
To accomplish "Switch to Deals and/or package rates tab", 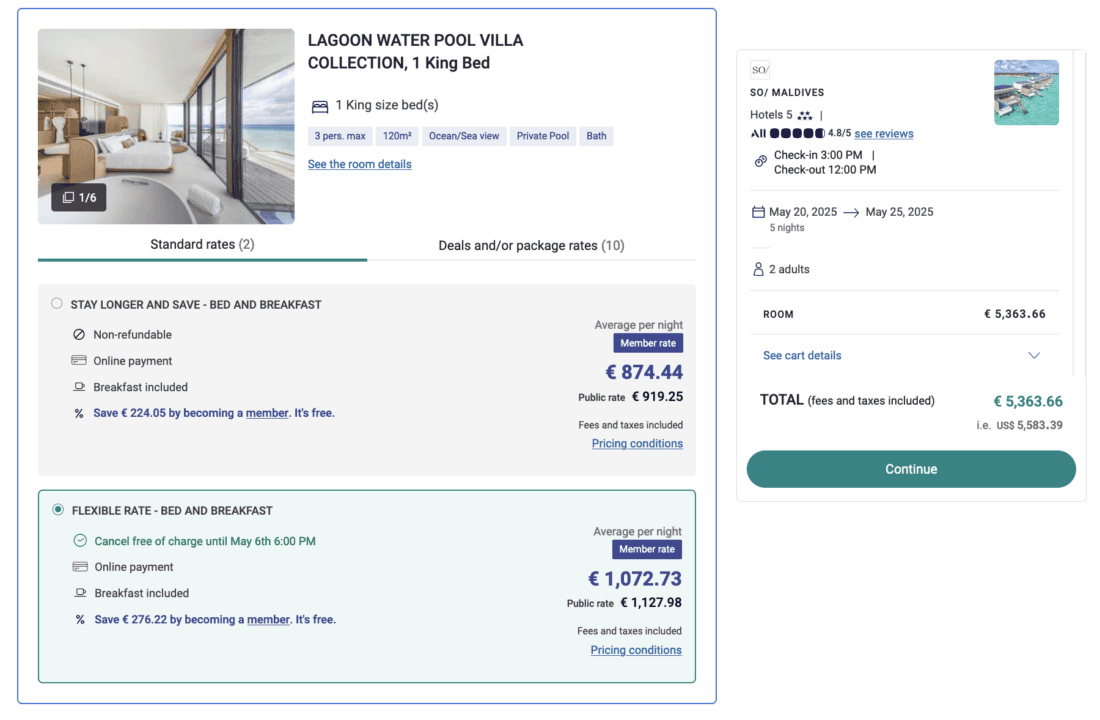I will coord(531,245).
